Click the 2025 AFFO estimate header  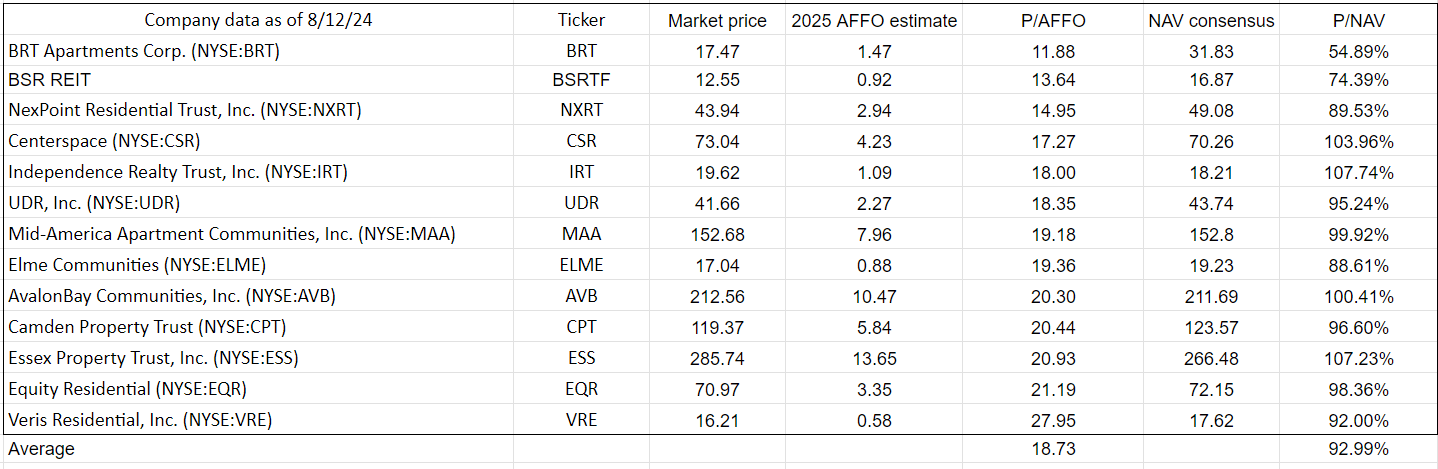pyautogui.click(x=873, y=20)
